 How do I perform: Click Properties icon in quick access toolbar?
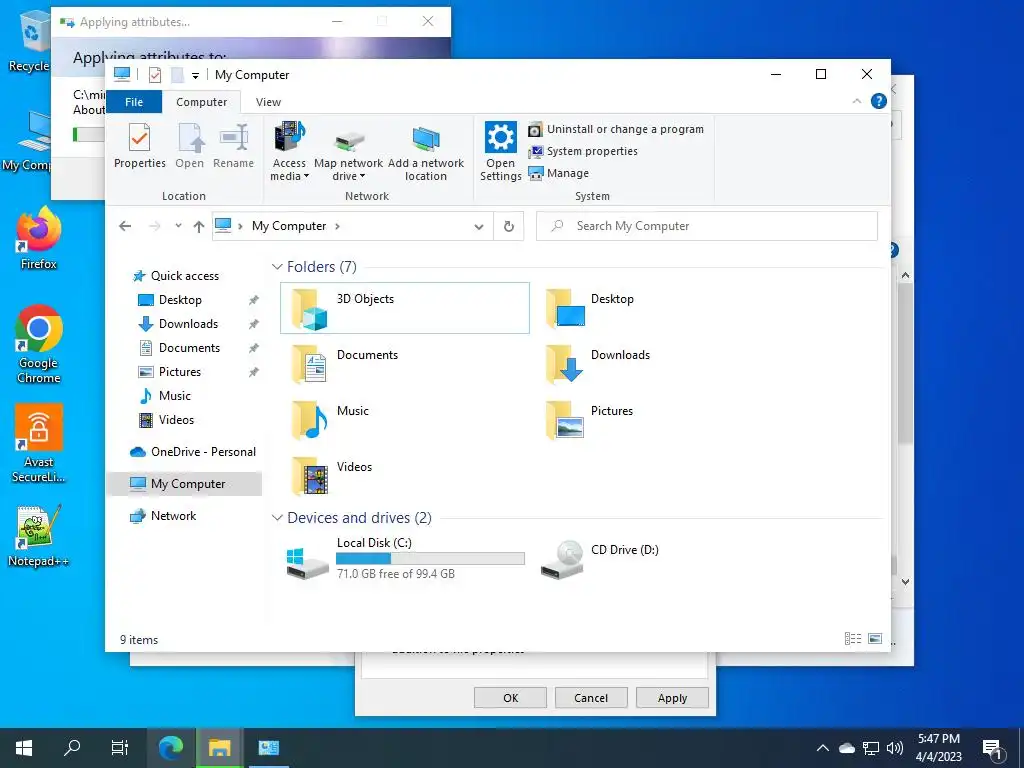(x=155, y=75)
